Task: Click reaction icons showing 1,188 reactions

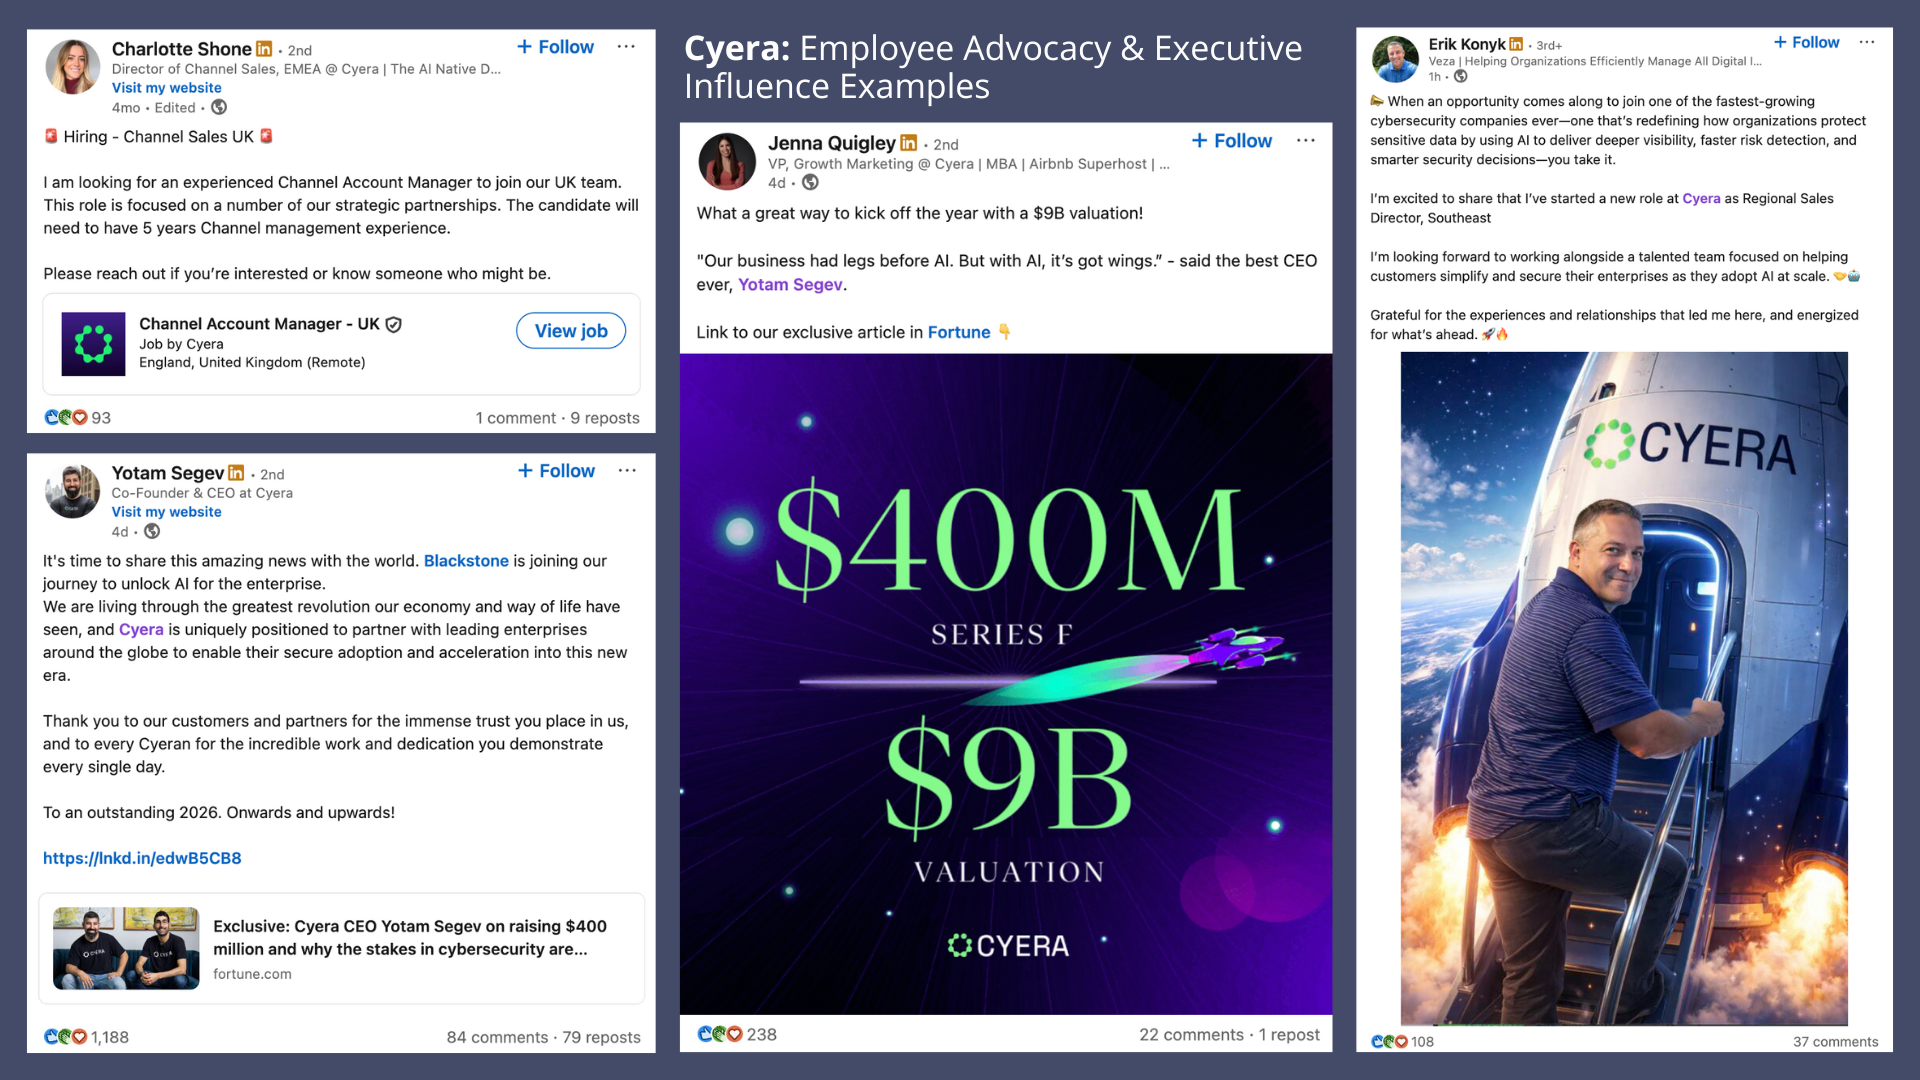Action: tap(65, 1037)
